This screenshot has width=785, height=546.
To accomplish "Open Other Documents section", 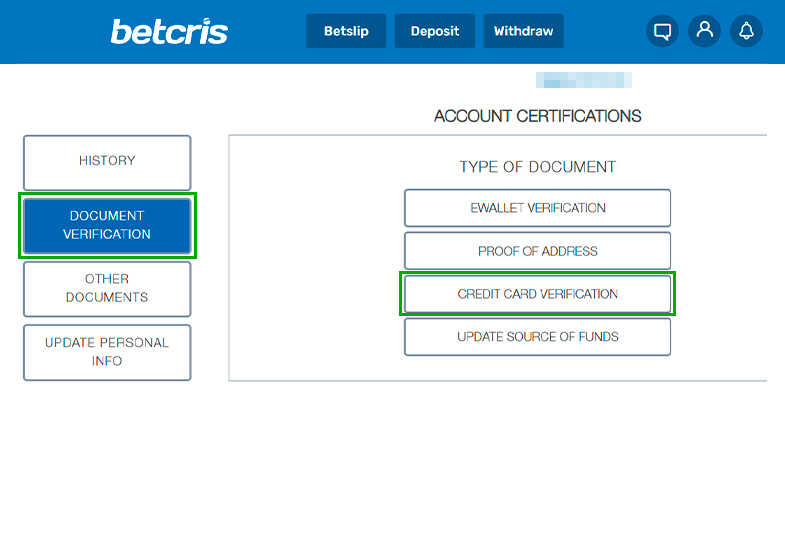I will tap(107, 289).
